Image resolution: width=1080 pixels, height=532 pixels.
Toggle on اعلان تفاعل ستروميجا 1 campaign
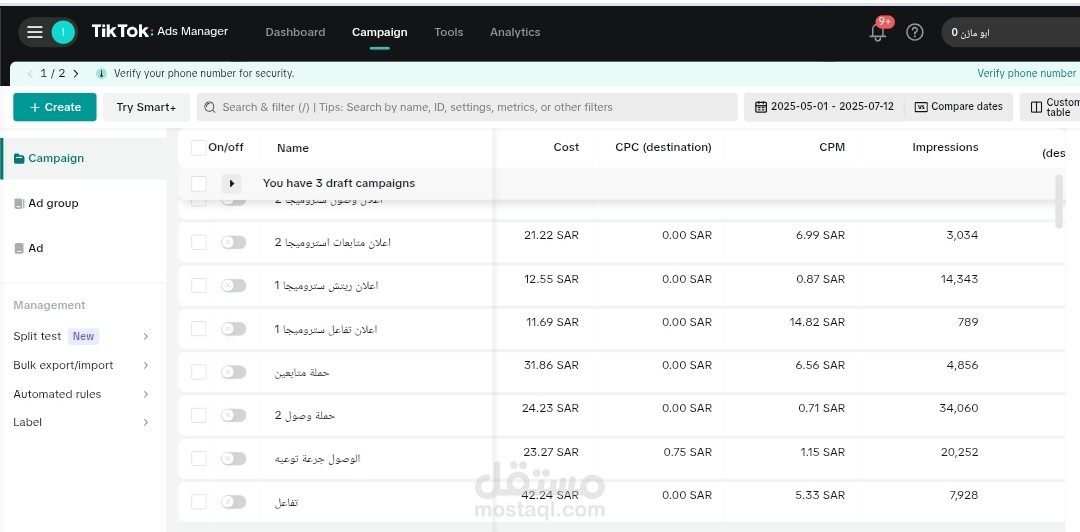[x=233, y=329]
